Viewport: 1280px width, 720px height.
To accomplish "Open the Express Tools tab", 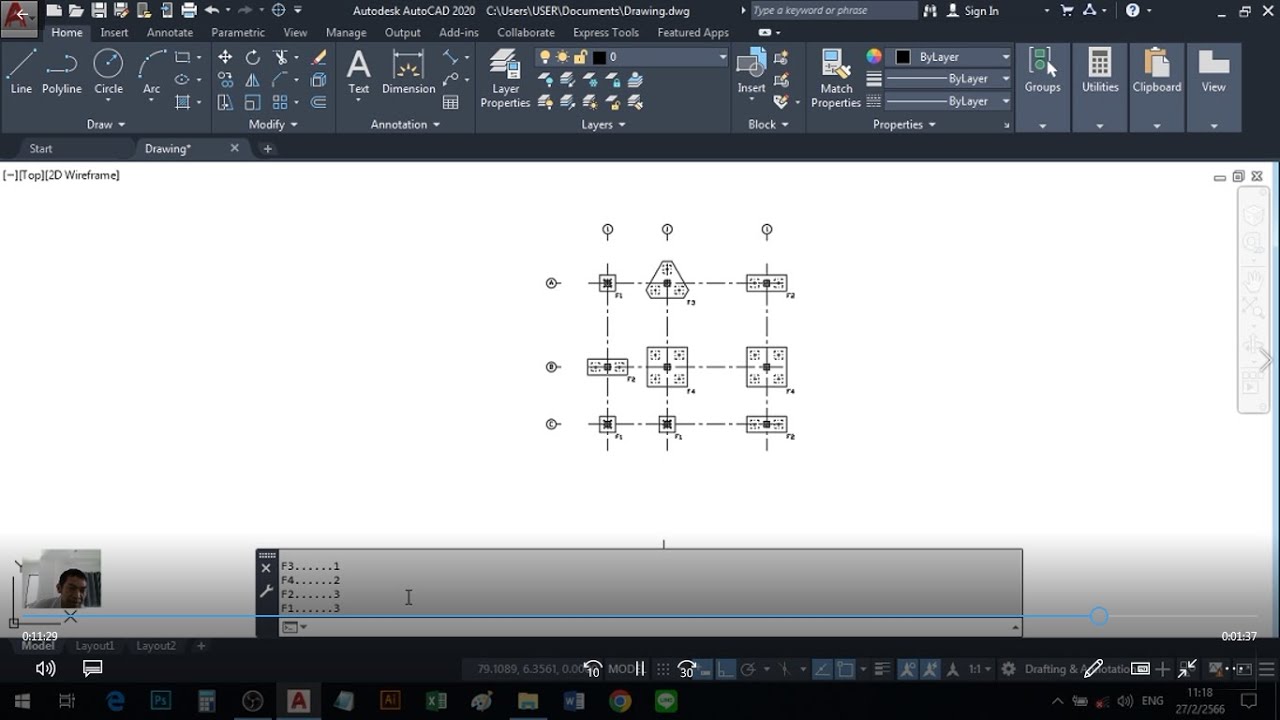I will pos(605,33).
